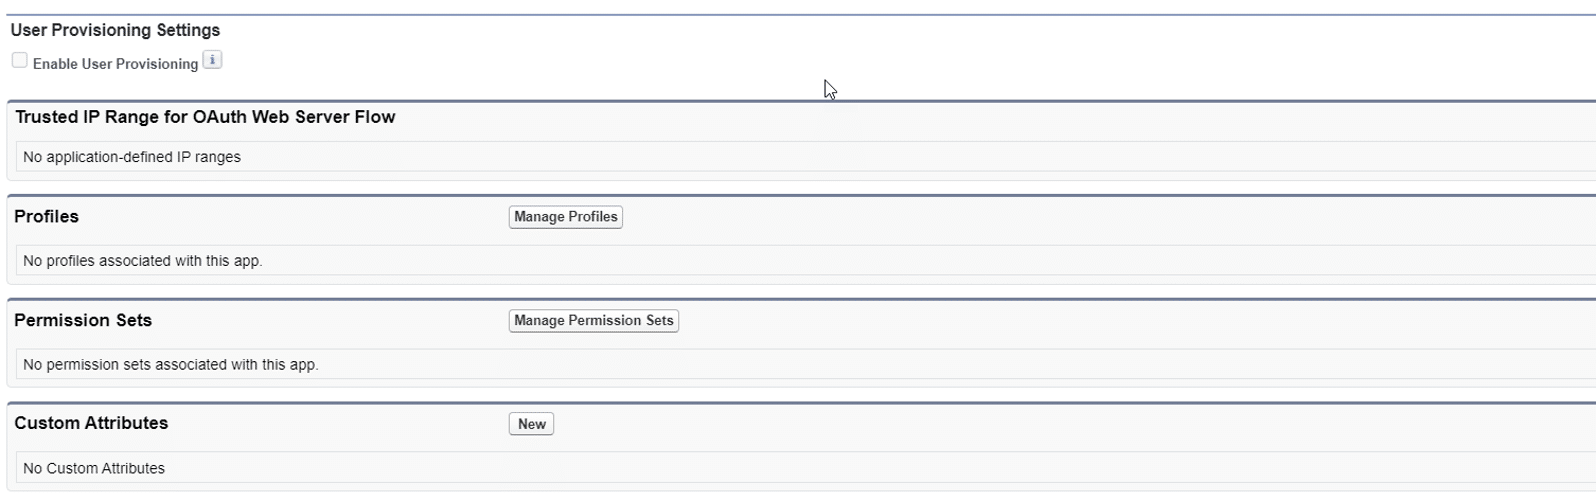Open Manage Permission Sets

coord(594,321)
